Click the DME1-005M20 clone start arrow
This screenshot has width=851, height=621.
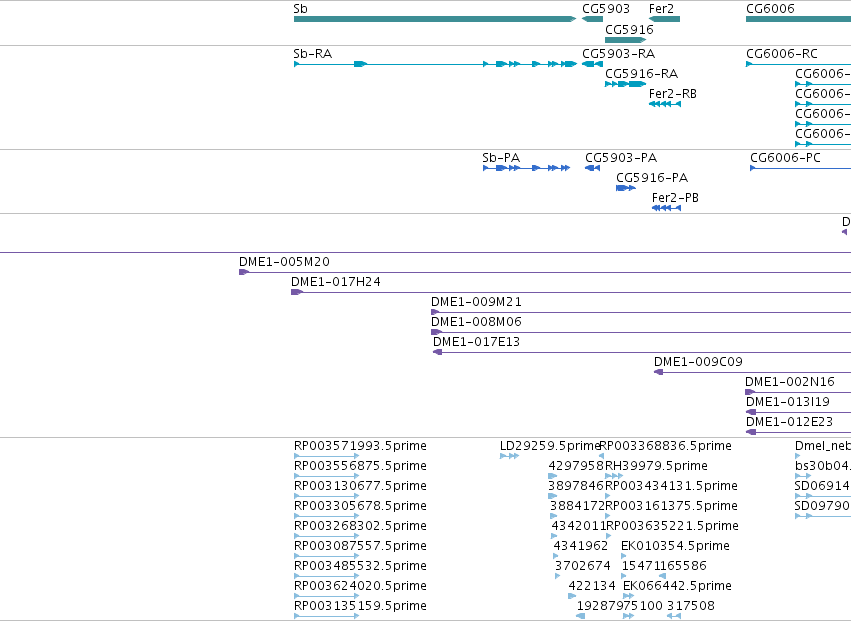pos(244,272)
